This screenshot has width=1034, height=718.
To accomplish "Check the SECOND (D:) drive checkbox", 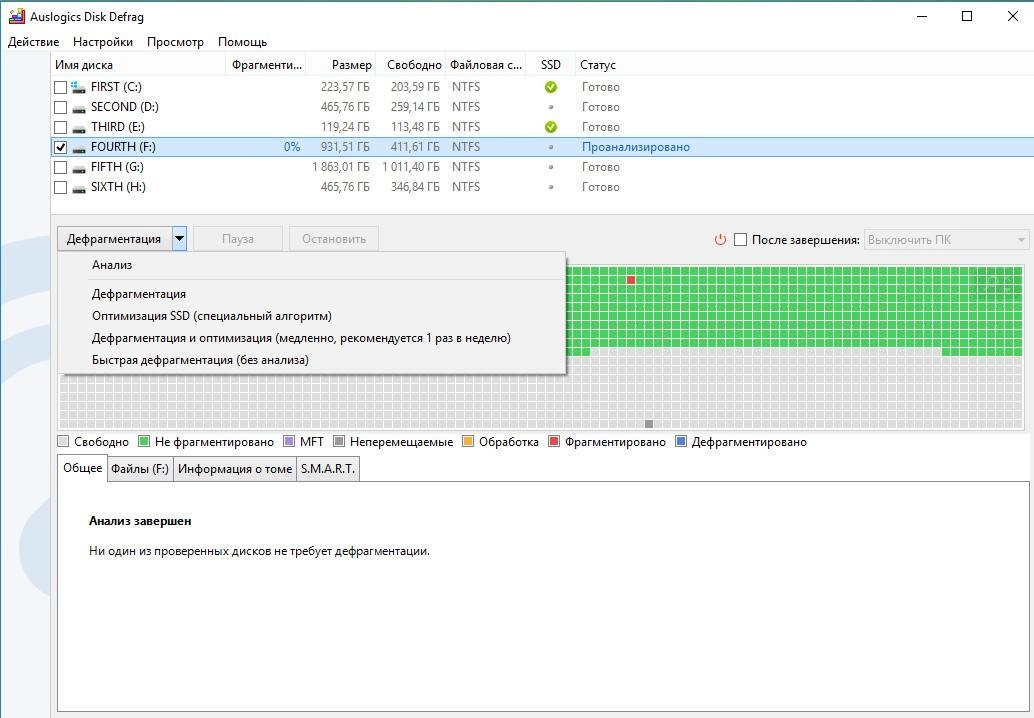I will (x=61, y=107).
